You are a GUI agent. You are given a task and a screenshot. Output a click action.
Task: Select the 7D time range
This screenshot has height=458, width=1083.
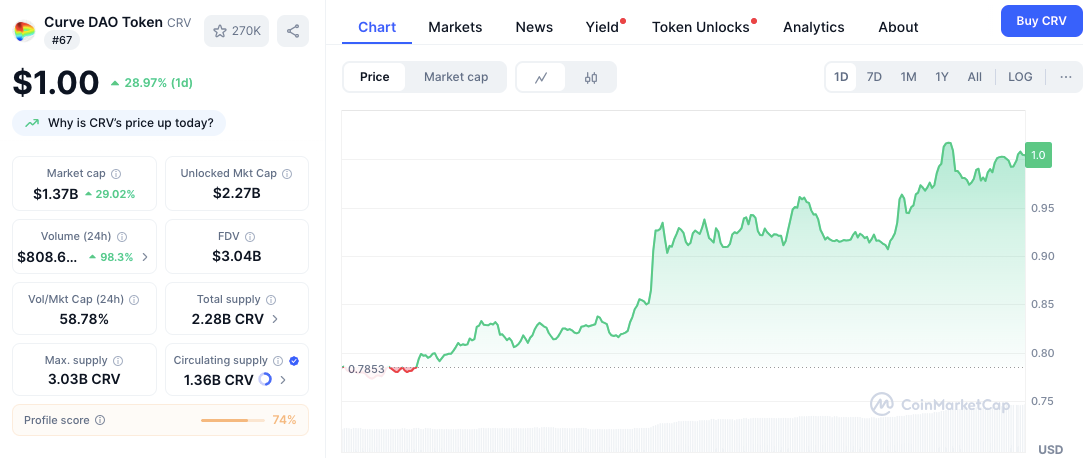click(x=874, y=77)
